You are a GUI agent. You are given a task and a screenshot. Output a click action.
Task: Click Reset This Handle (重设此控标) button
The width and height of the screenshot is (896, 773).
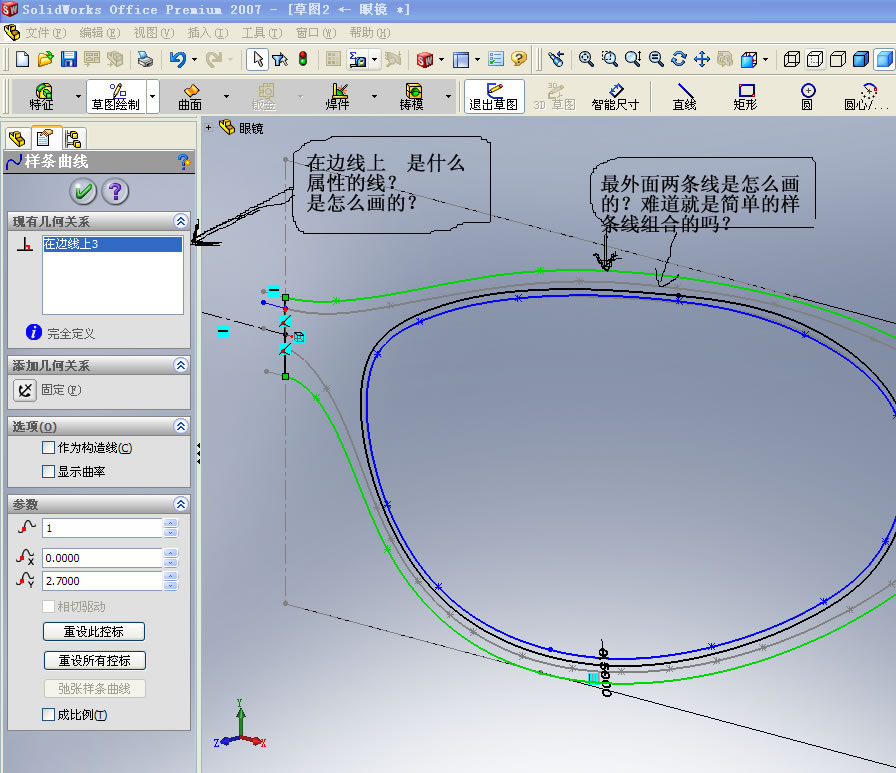[94, 631]
